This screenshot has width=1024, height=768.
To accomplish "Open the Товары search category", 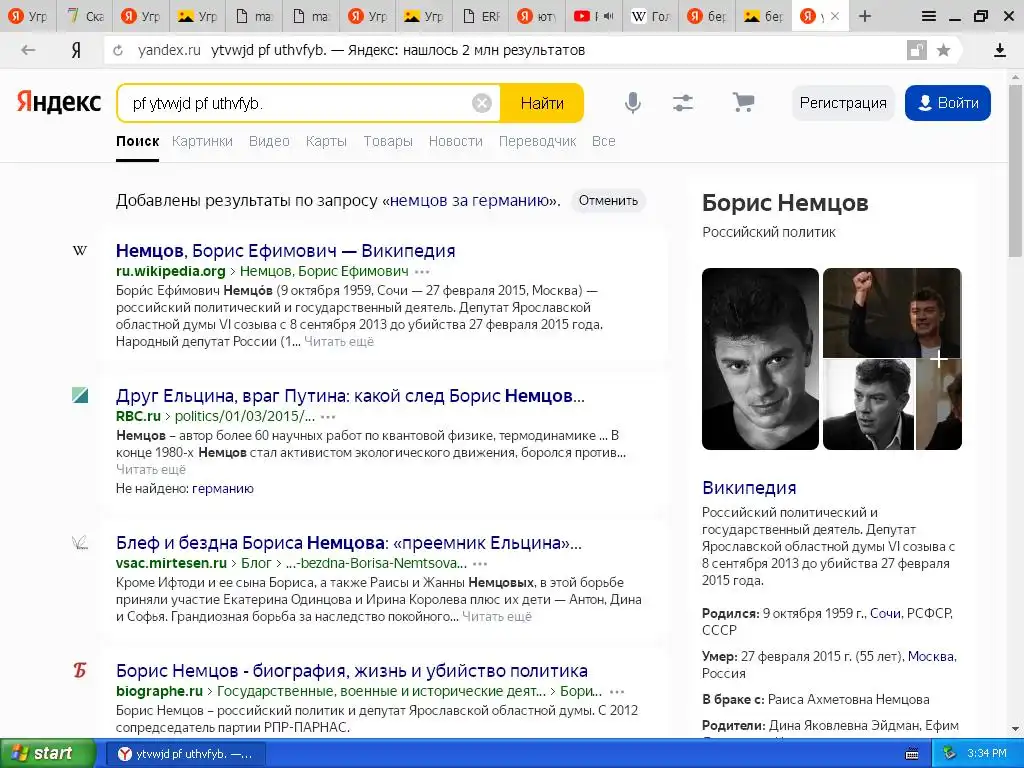I will 388,141.
